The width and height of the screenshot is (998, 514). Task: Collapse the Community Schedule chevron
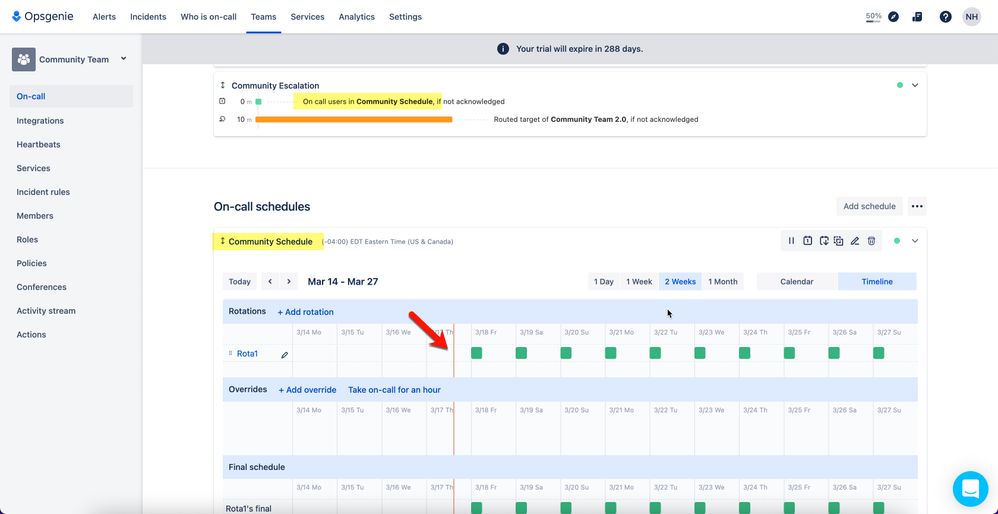[915, 240]
